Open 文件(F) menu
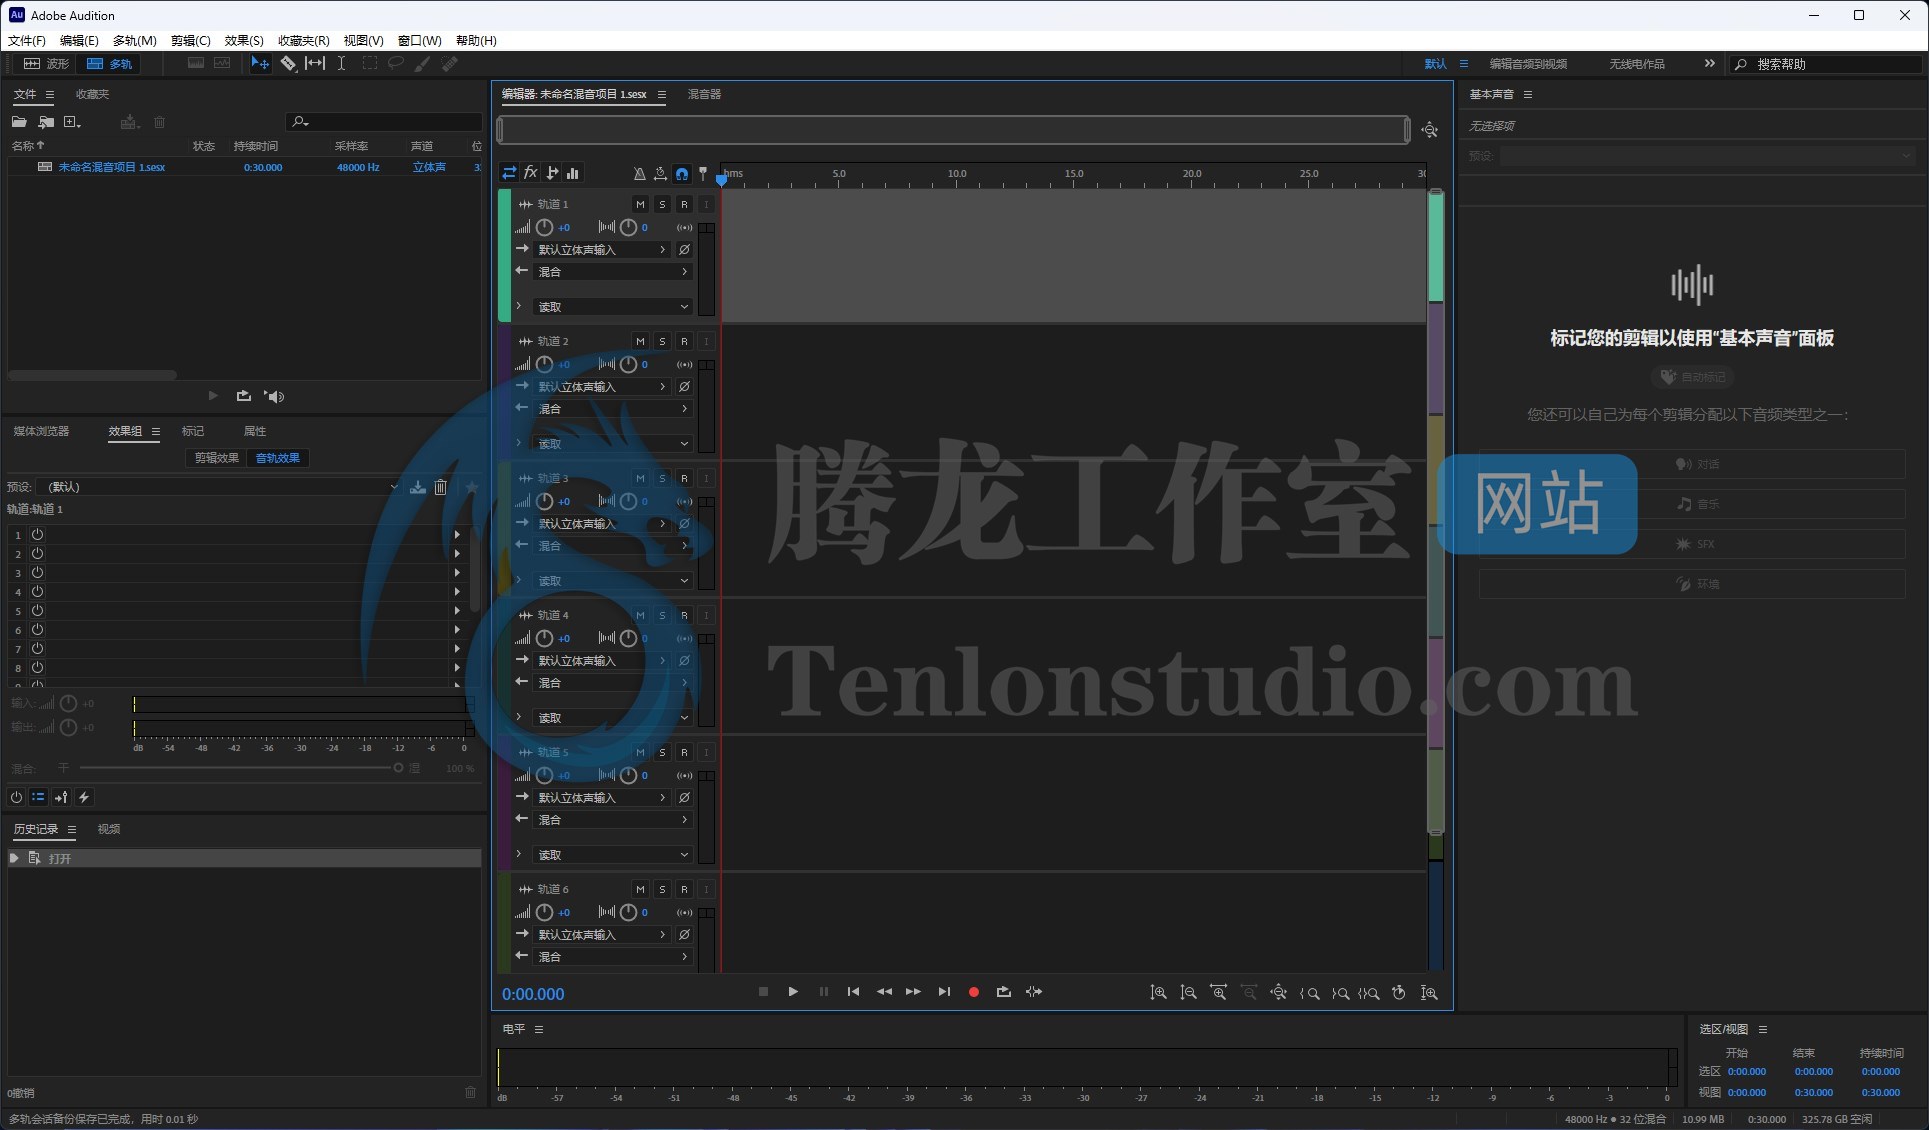The height and width of the screenshot is (1130, 1929). (x=27, y=40)
